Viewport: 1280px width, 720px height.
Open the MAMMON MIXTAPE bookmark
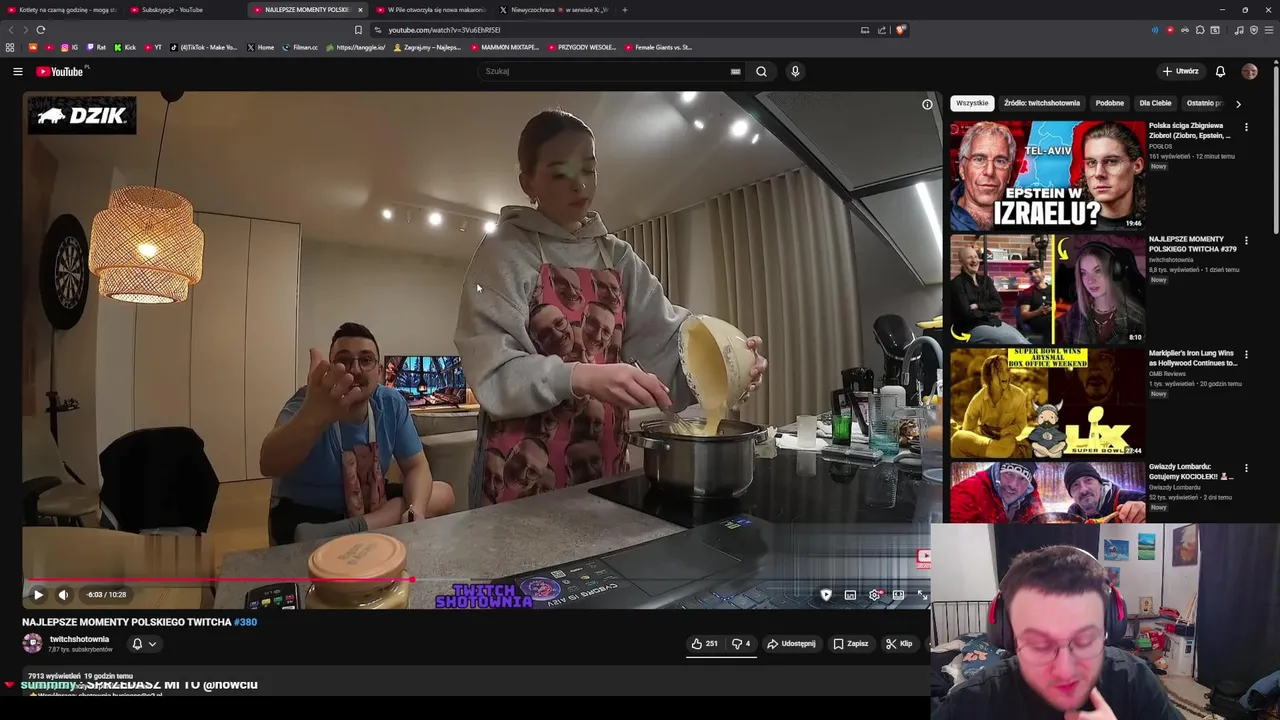coord(504,47)
